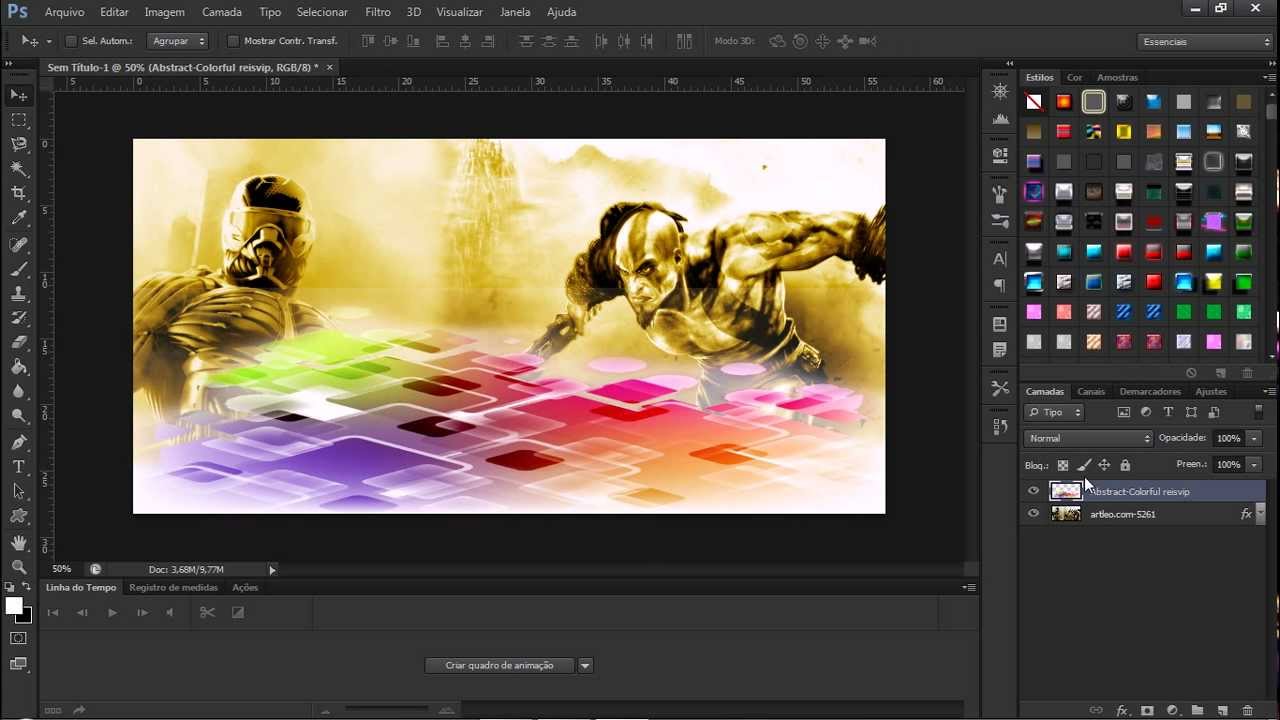The width and height of the screenshot is (1280, 720).
Task: Select the Dodge tool
Action: pos(19,416)
